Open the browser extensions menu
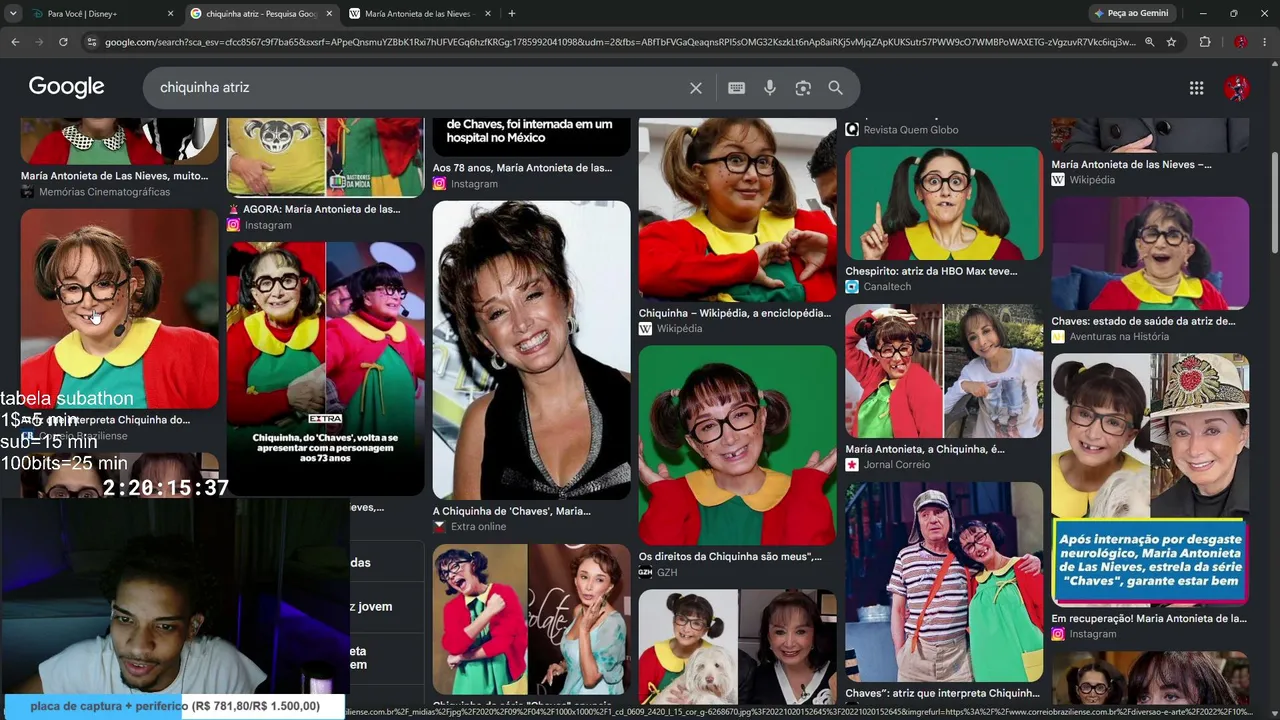Screen dimensions: 1280x720 pos(1205,42)
